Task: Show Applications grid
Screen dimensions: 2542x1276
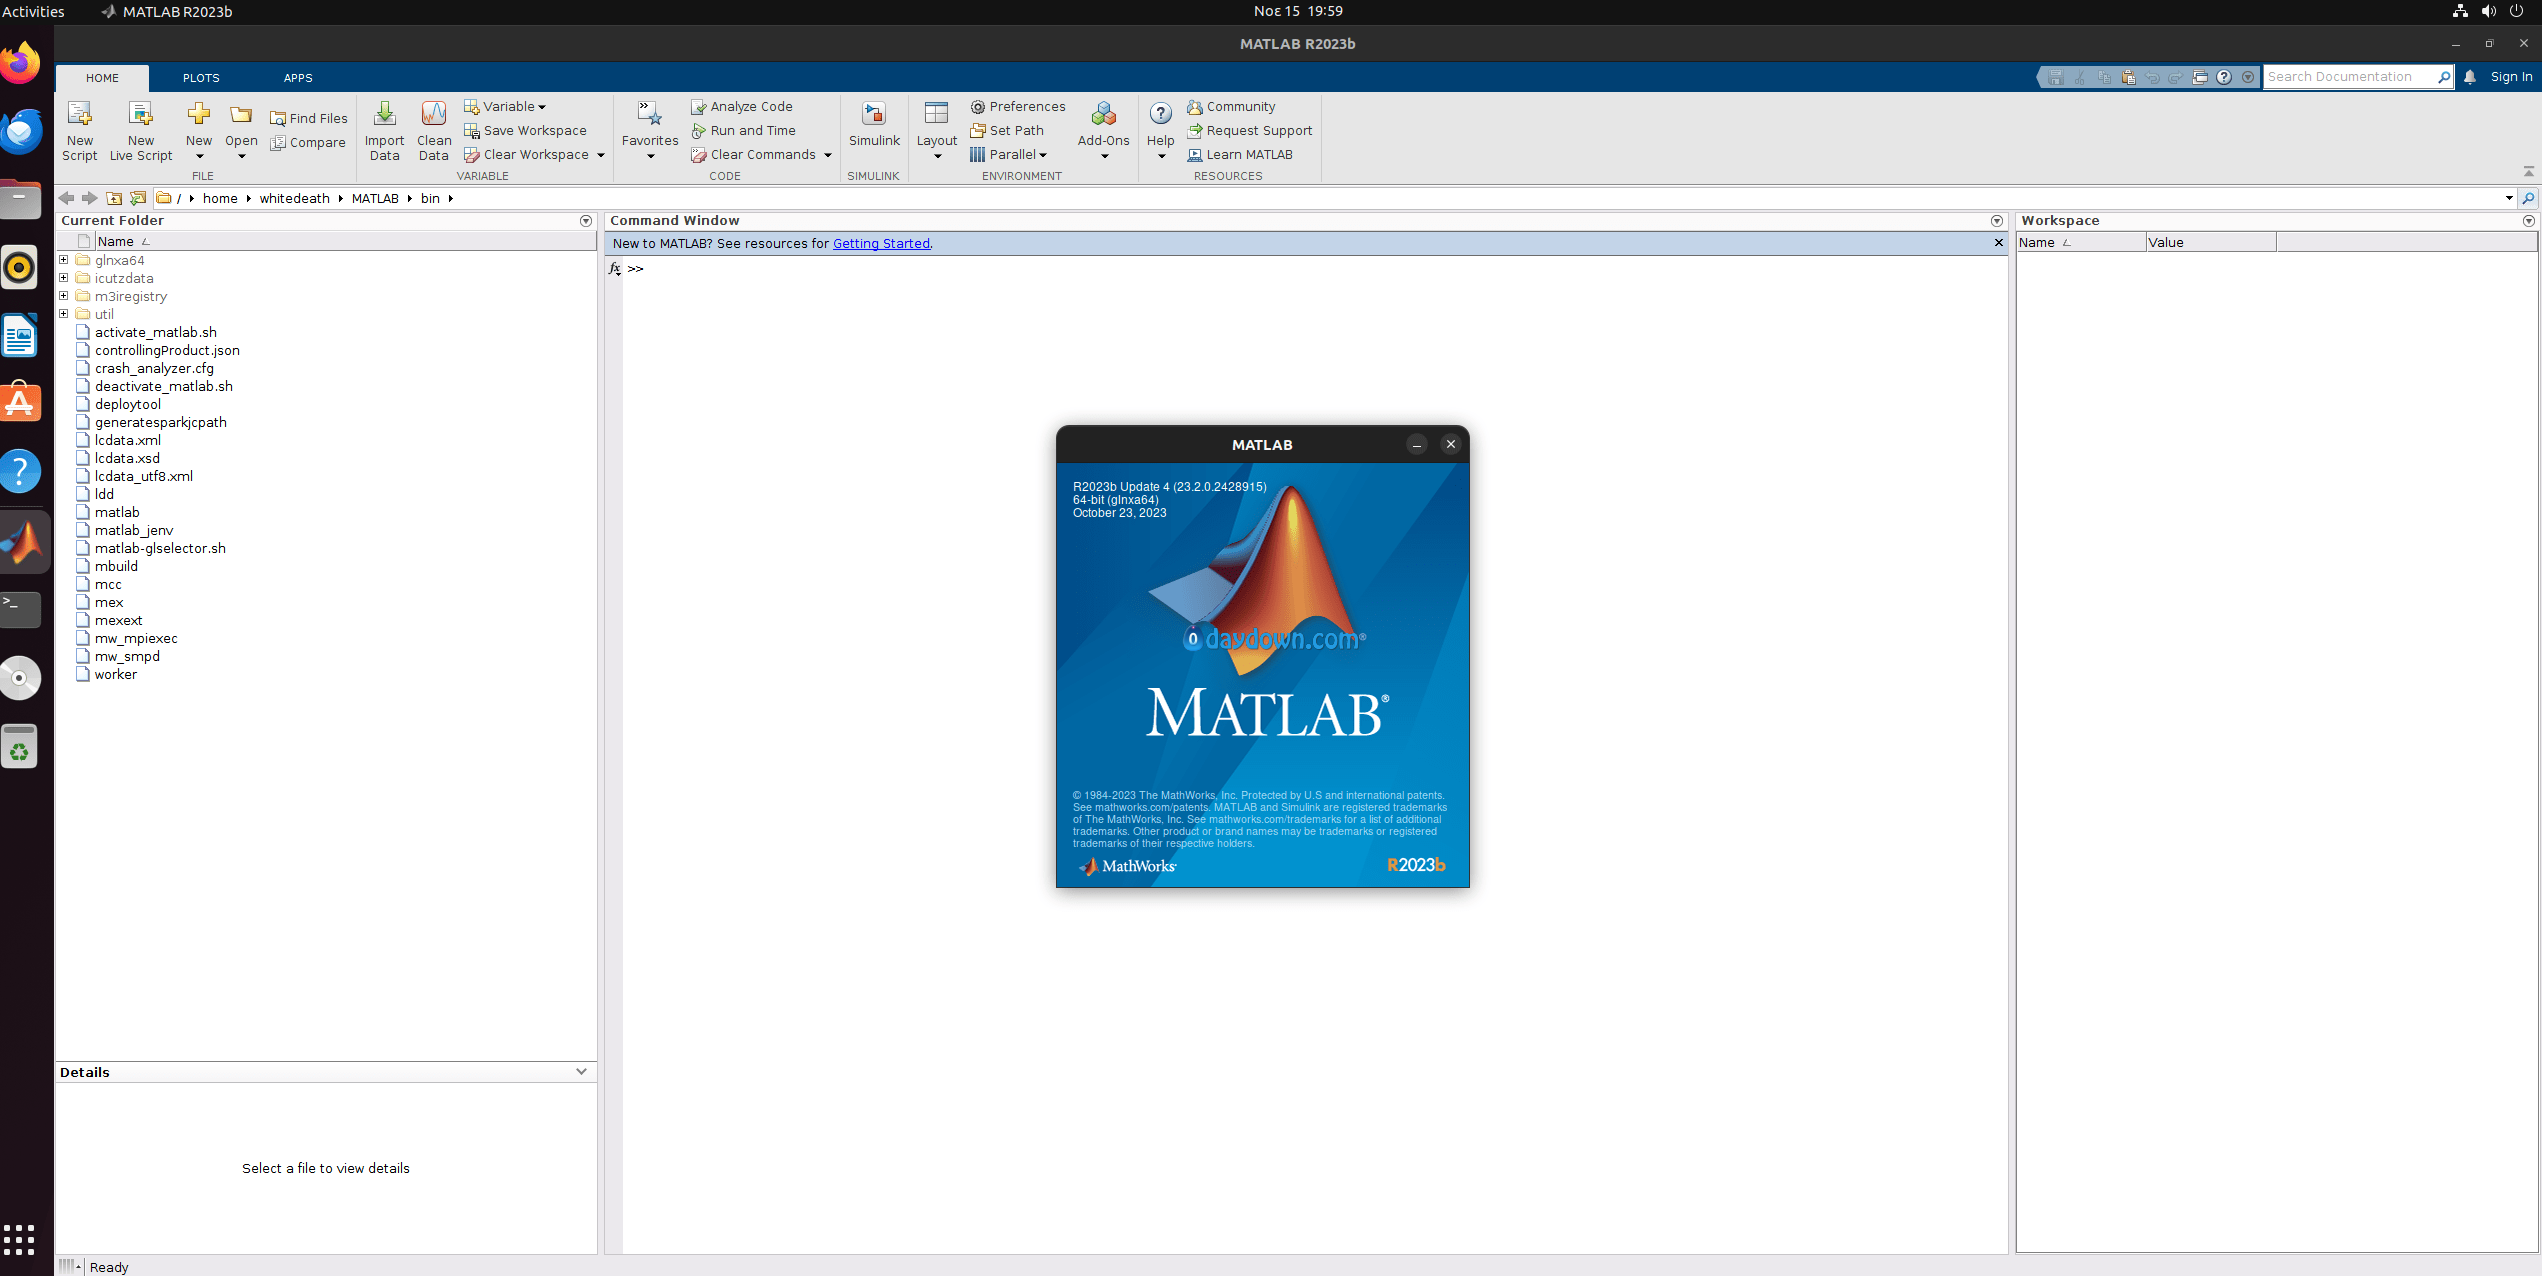Action: pyautogui.click(x=19, y=1239)
